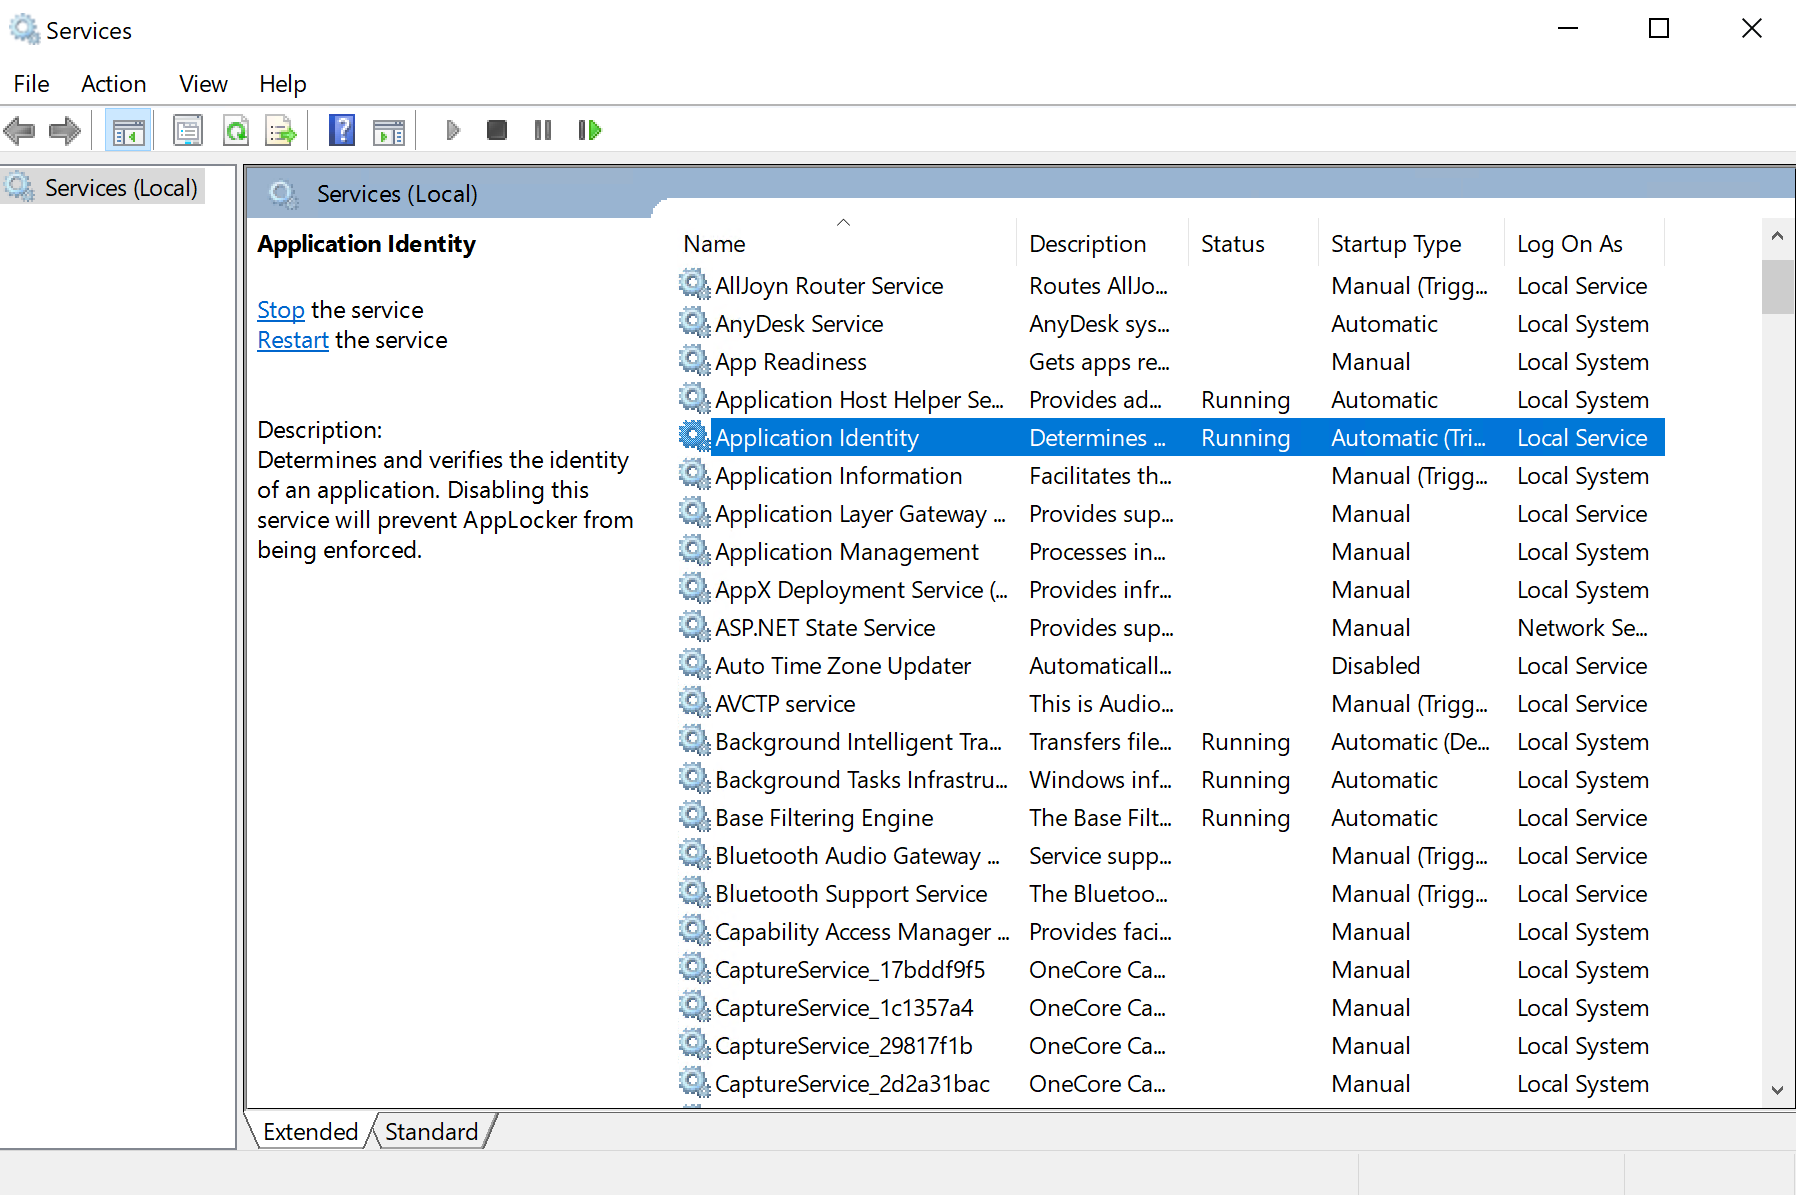The image size is (1796, 1195).
Task: Sort by the Log On As column header
Action: pyautogui.click(x=1585, y=244)
